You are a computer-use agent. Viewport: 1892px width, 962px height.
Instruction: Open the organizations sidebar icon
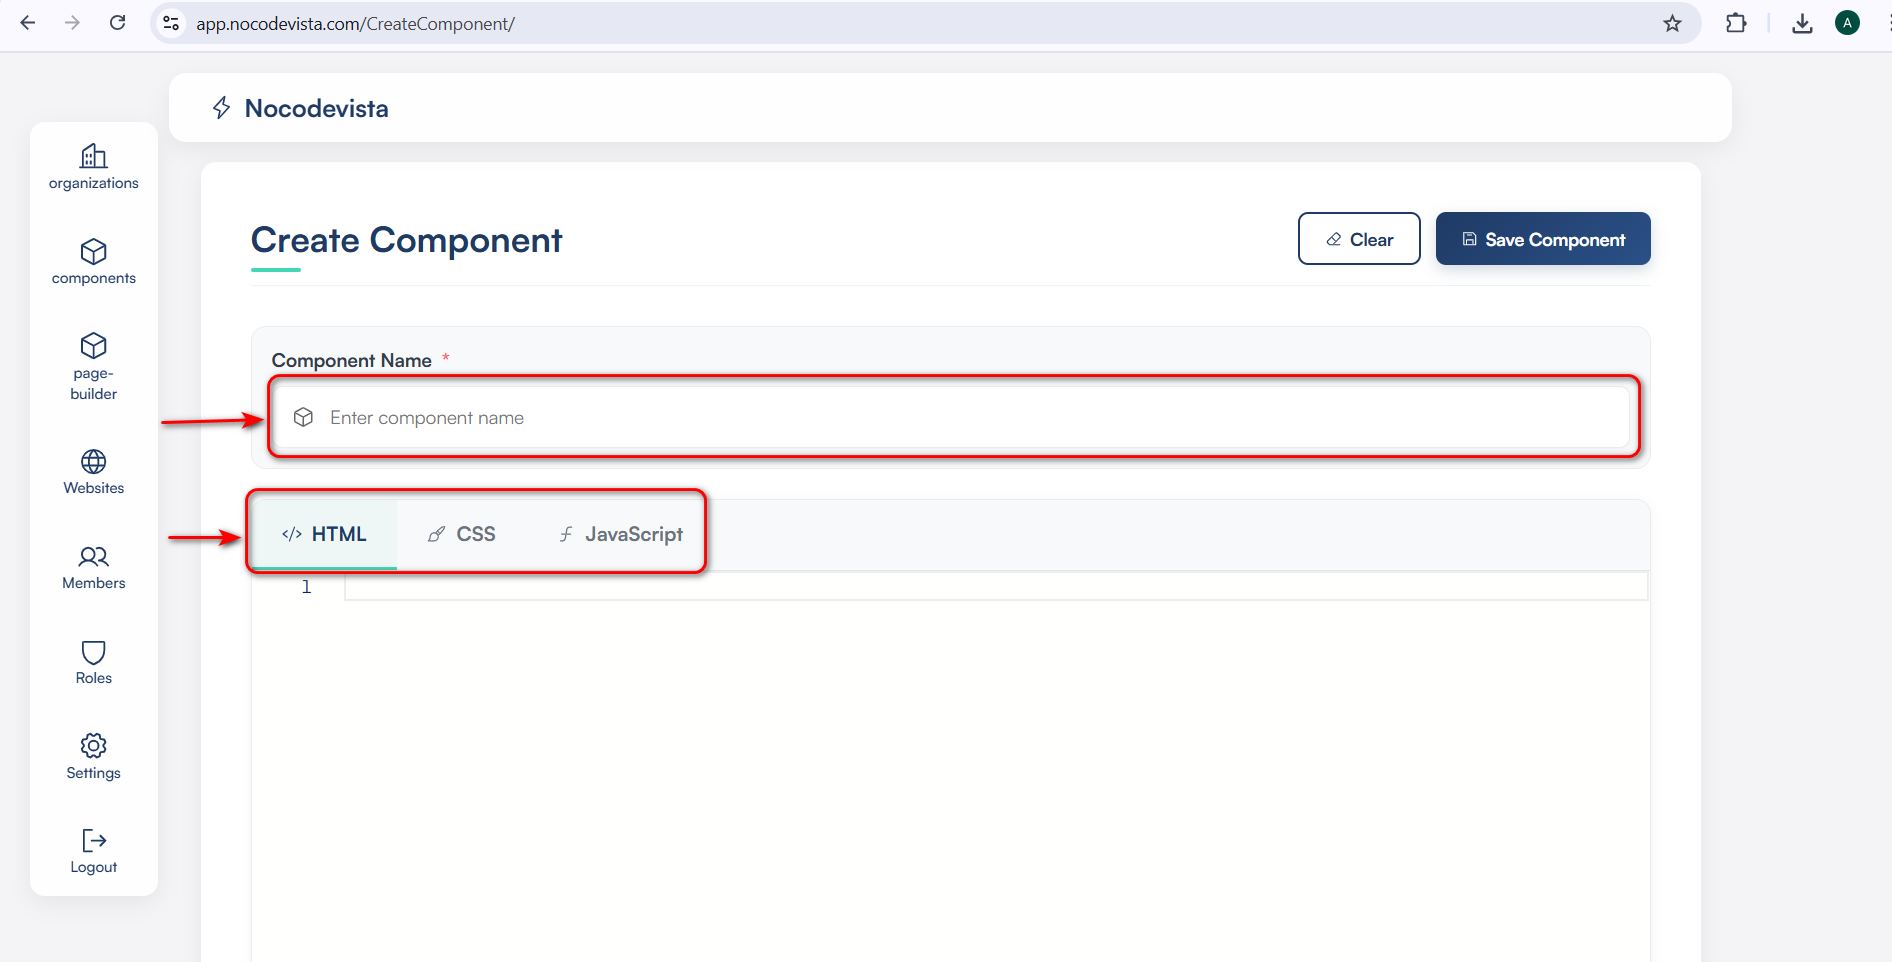tap(93, 157)
